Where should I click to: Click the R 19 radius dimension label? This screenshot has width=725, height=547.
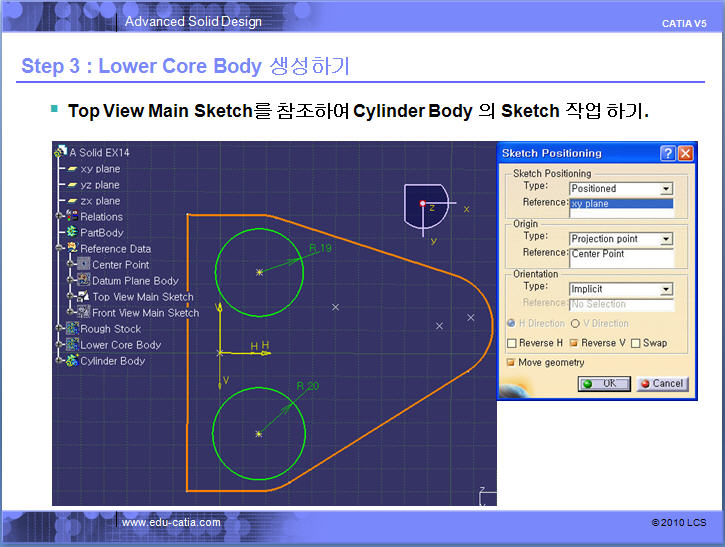320,248
